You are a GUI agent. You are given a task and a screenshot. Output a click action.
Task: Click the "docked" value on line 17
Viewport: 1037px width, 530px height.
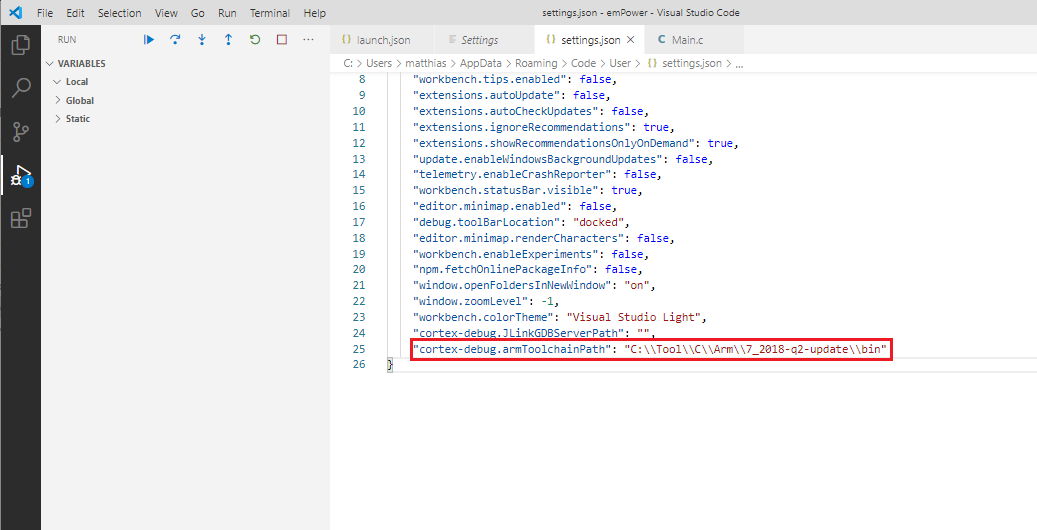point(599,222)
